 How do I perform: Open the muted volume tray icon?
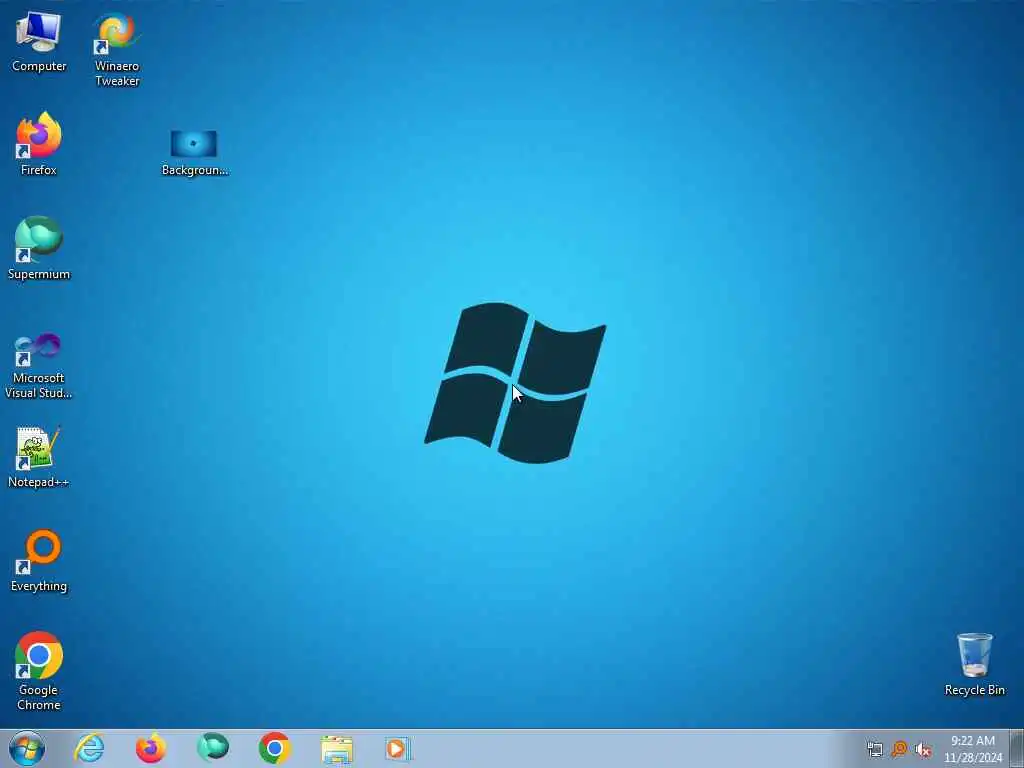click(923, 750)
